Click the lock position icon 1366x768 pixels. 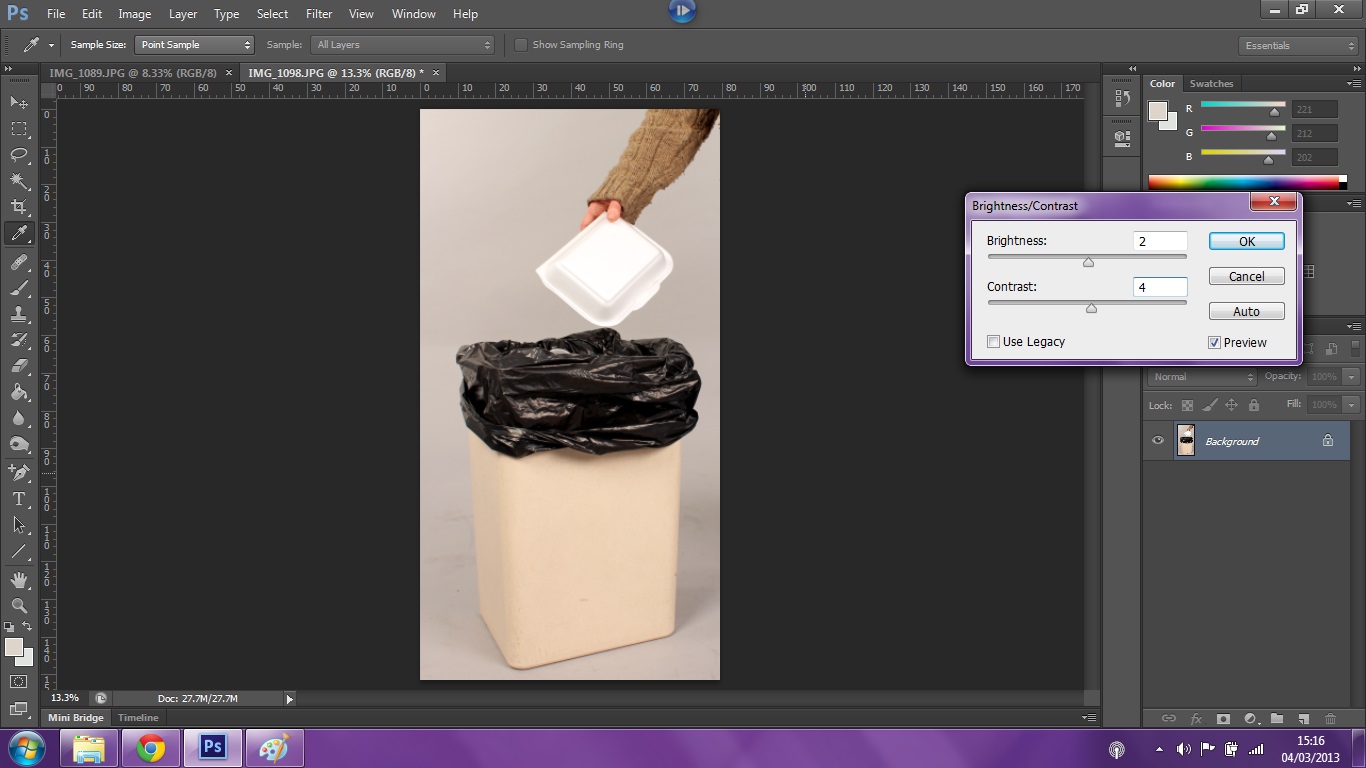point(1231,405)
